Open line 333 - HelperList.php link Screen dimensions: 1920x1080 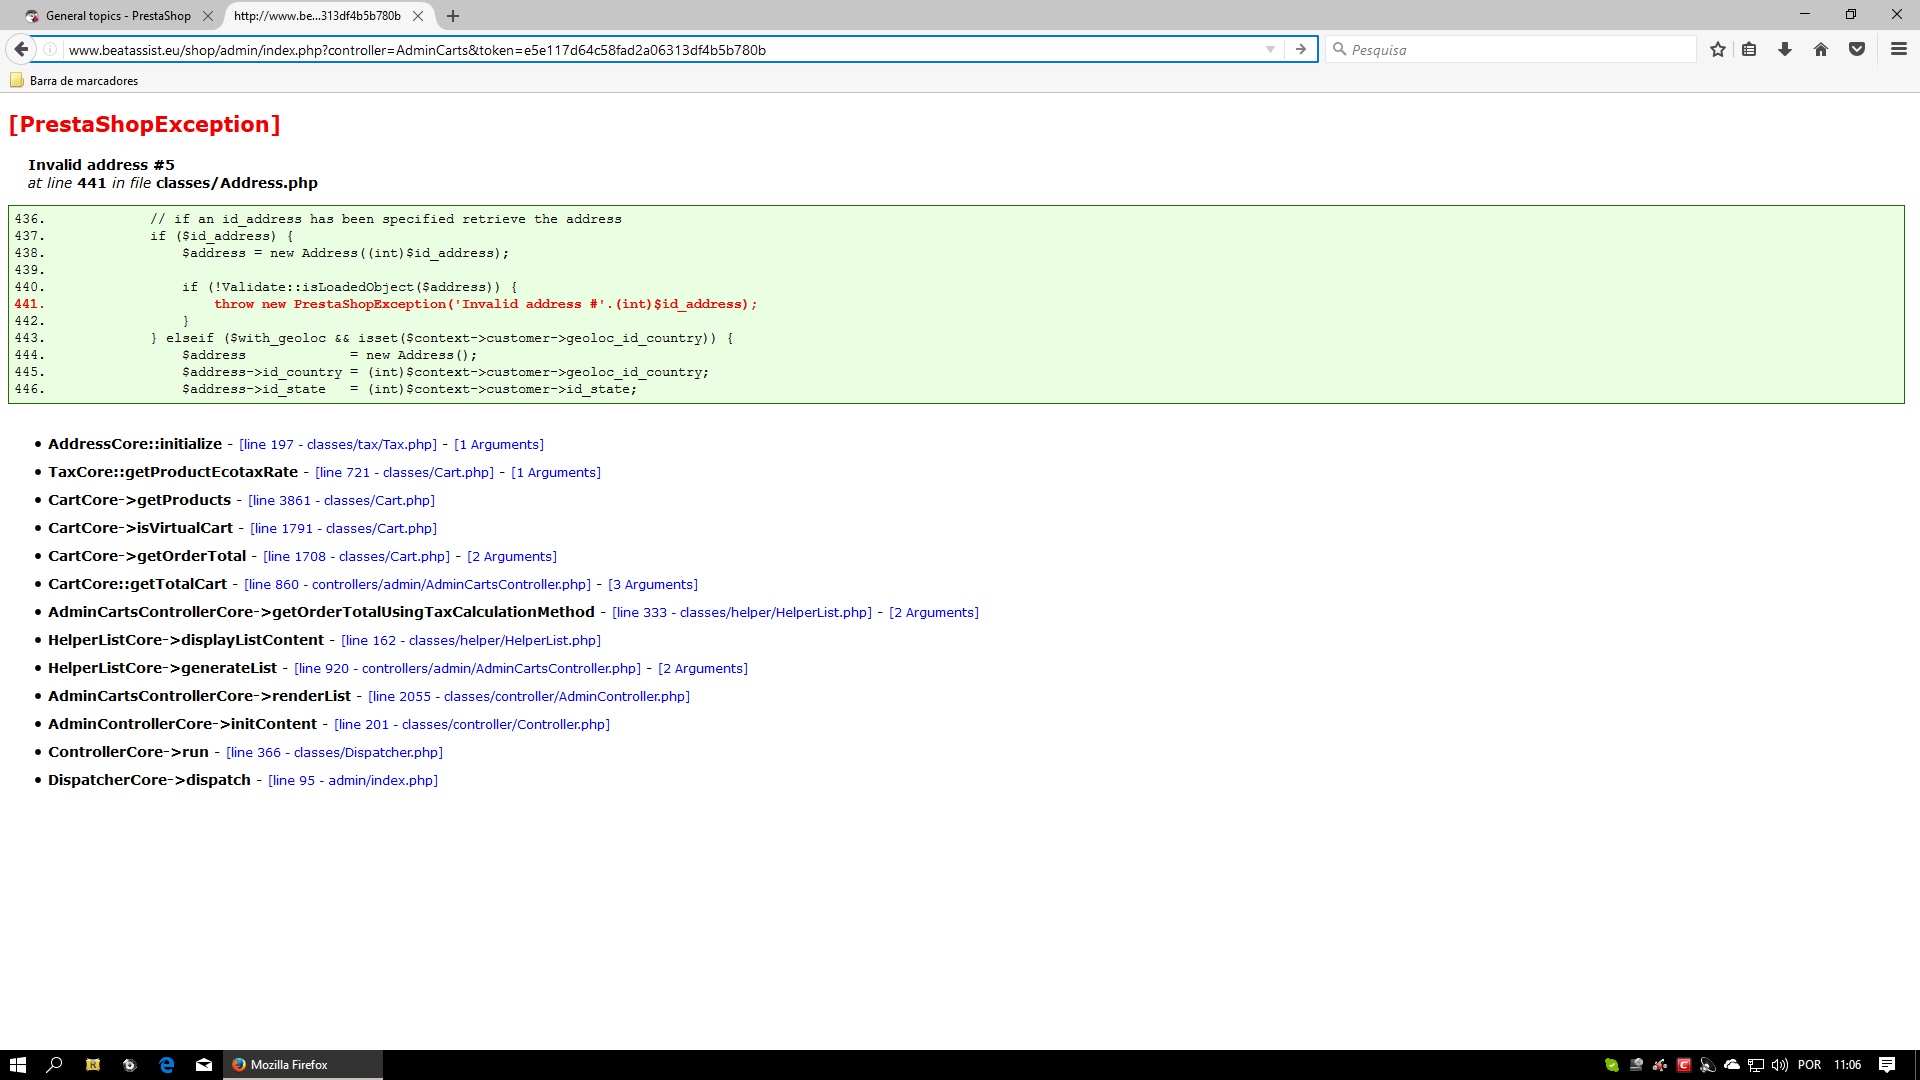coord(742,613)
